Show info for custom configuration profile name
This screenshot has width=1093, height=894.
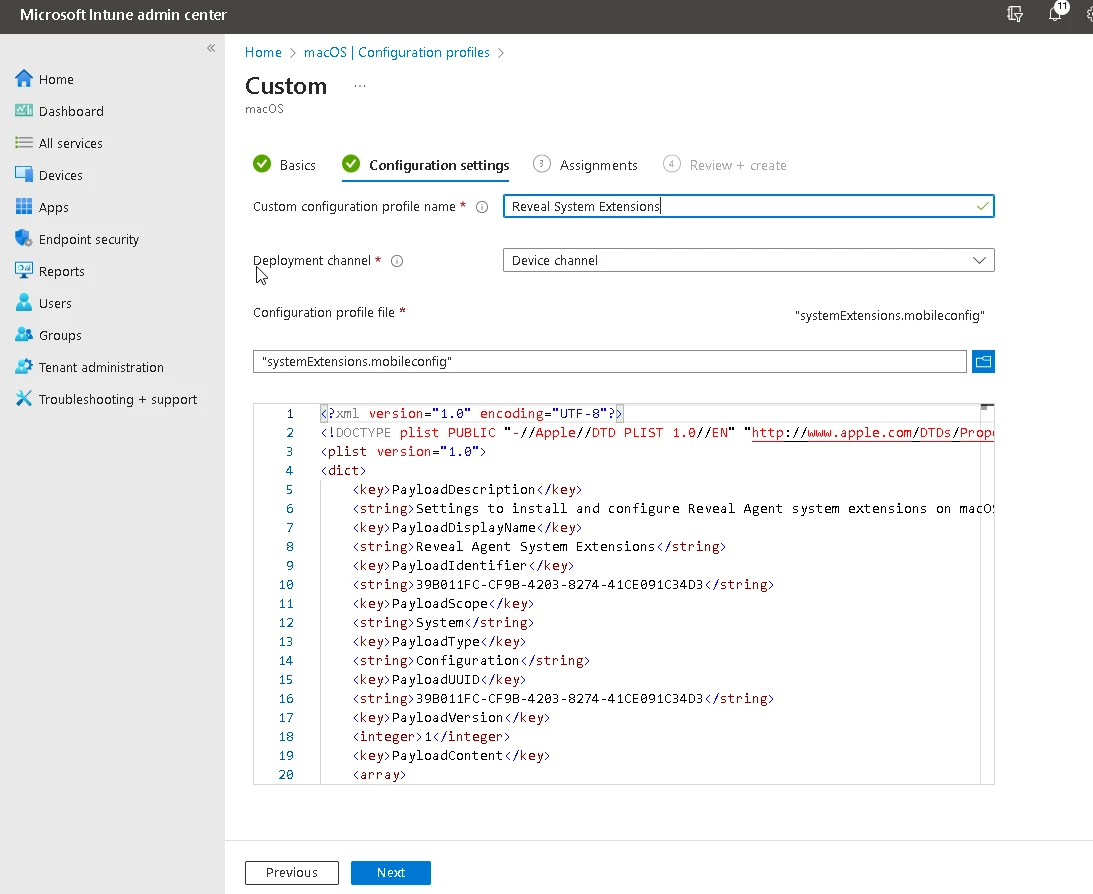click(482, 207)
